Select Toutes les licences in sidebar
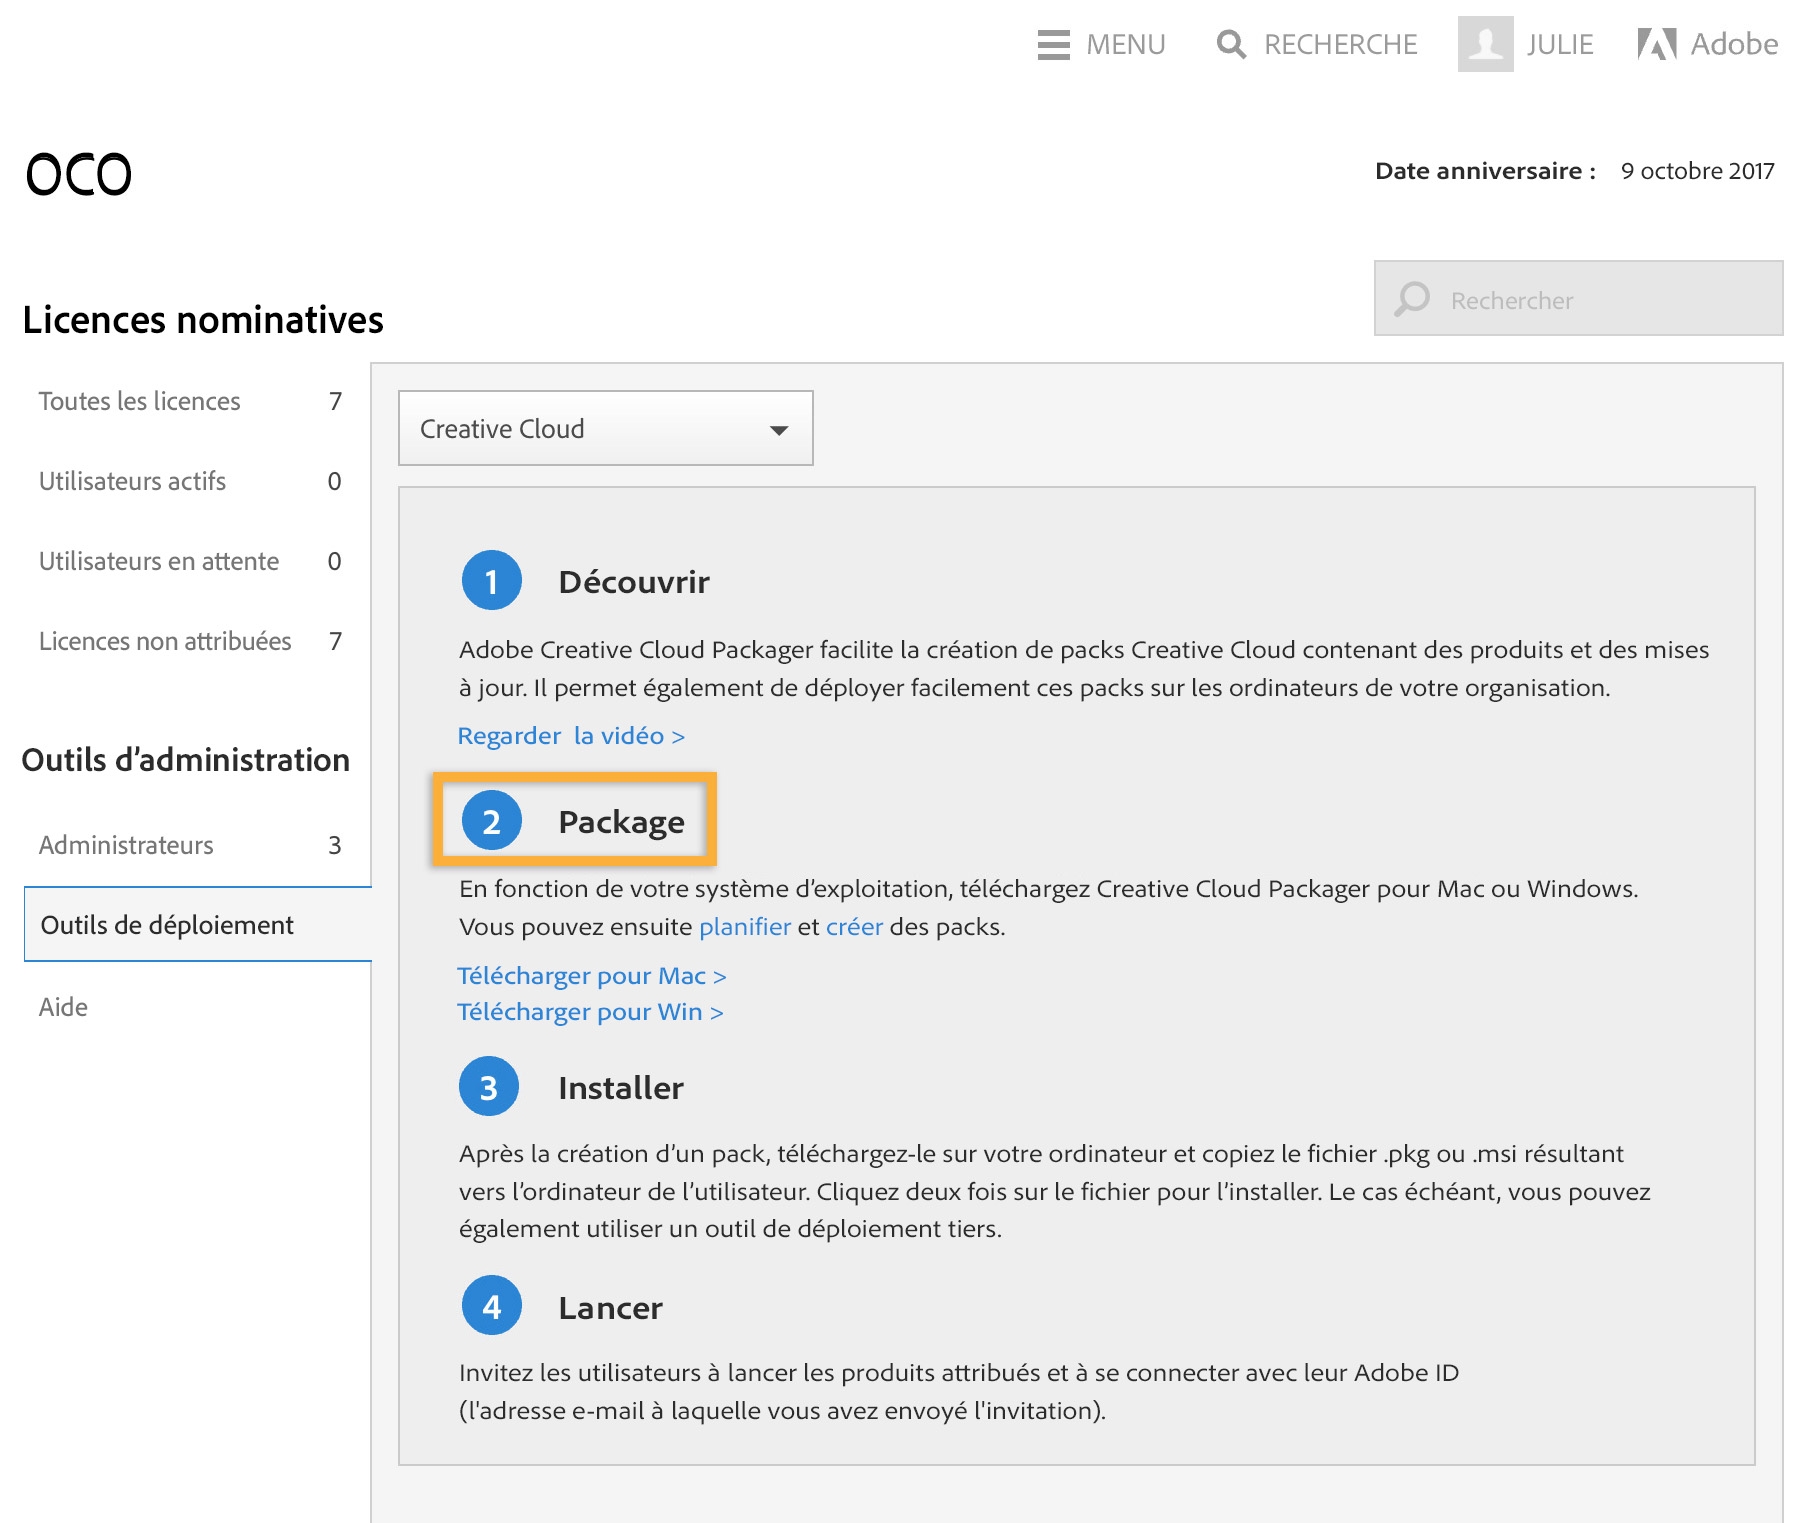Image resolution: width=1800 pixels, height=1523 pixels. click(140, 401)
